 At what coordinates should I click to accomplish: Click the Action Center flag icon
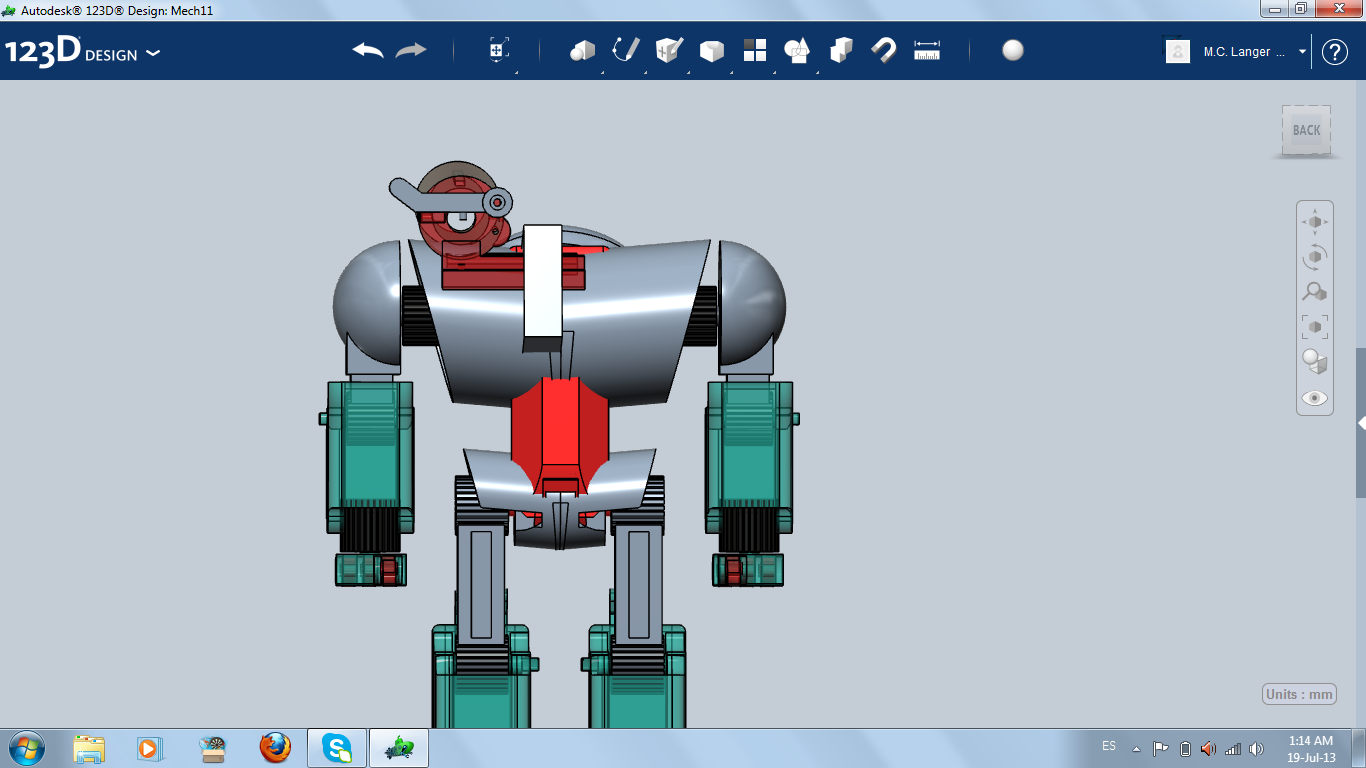click(1161, 748)
